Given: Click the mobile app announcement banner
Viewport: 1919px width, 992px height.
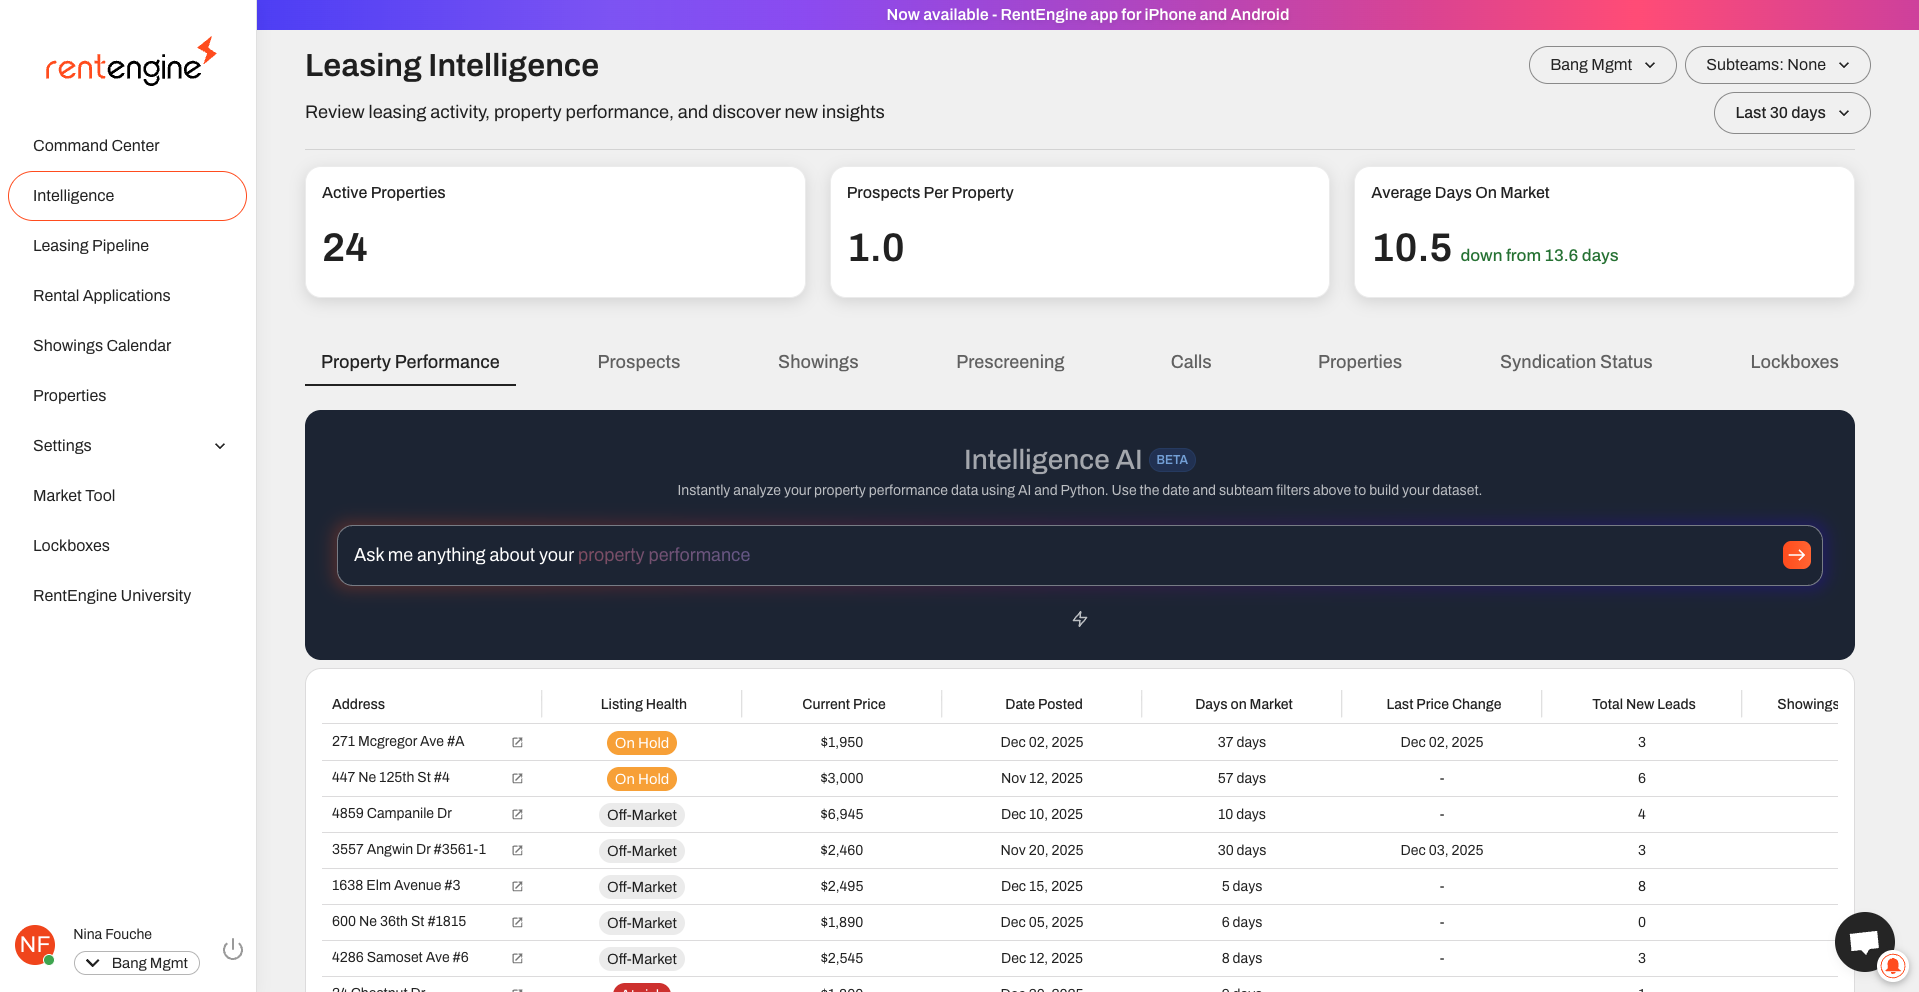Looking at the screenshot, I should point(1087,15).
